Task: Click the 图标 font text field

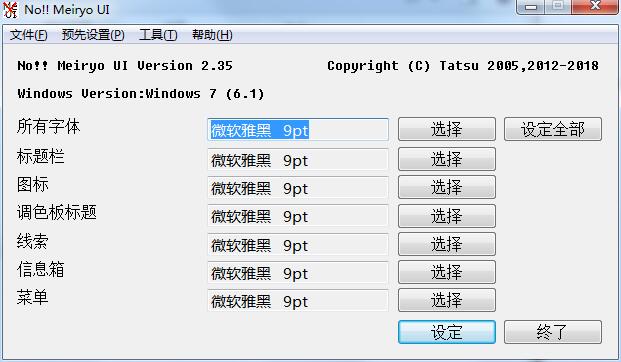Action: (298, 187)
